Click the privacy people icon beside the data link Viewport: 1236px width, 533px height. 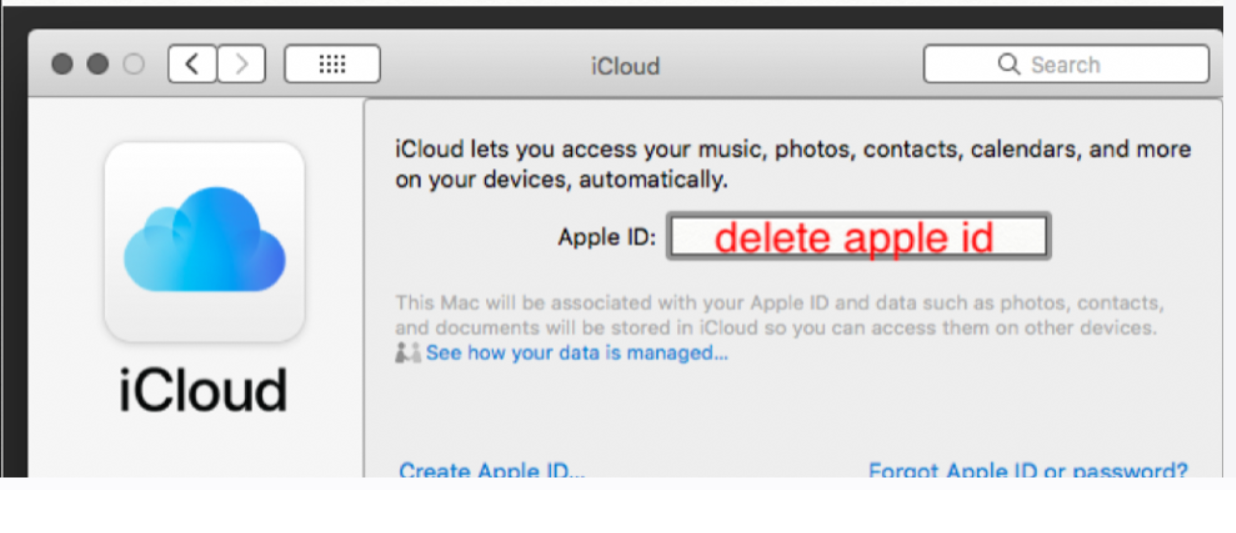(x=408, y=353)
